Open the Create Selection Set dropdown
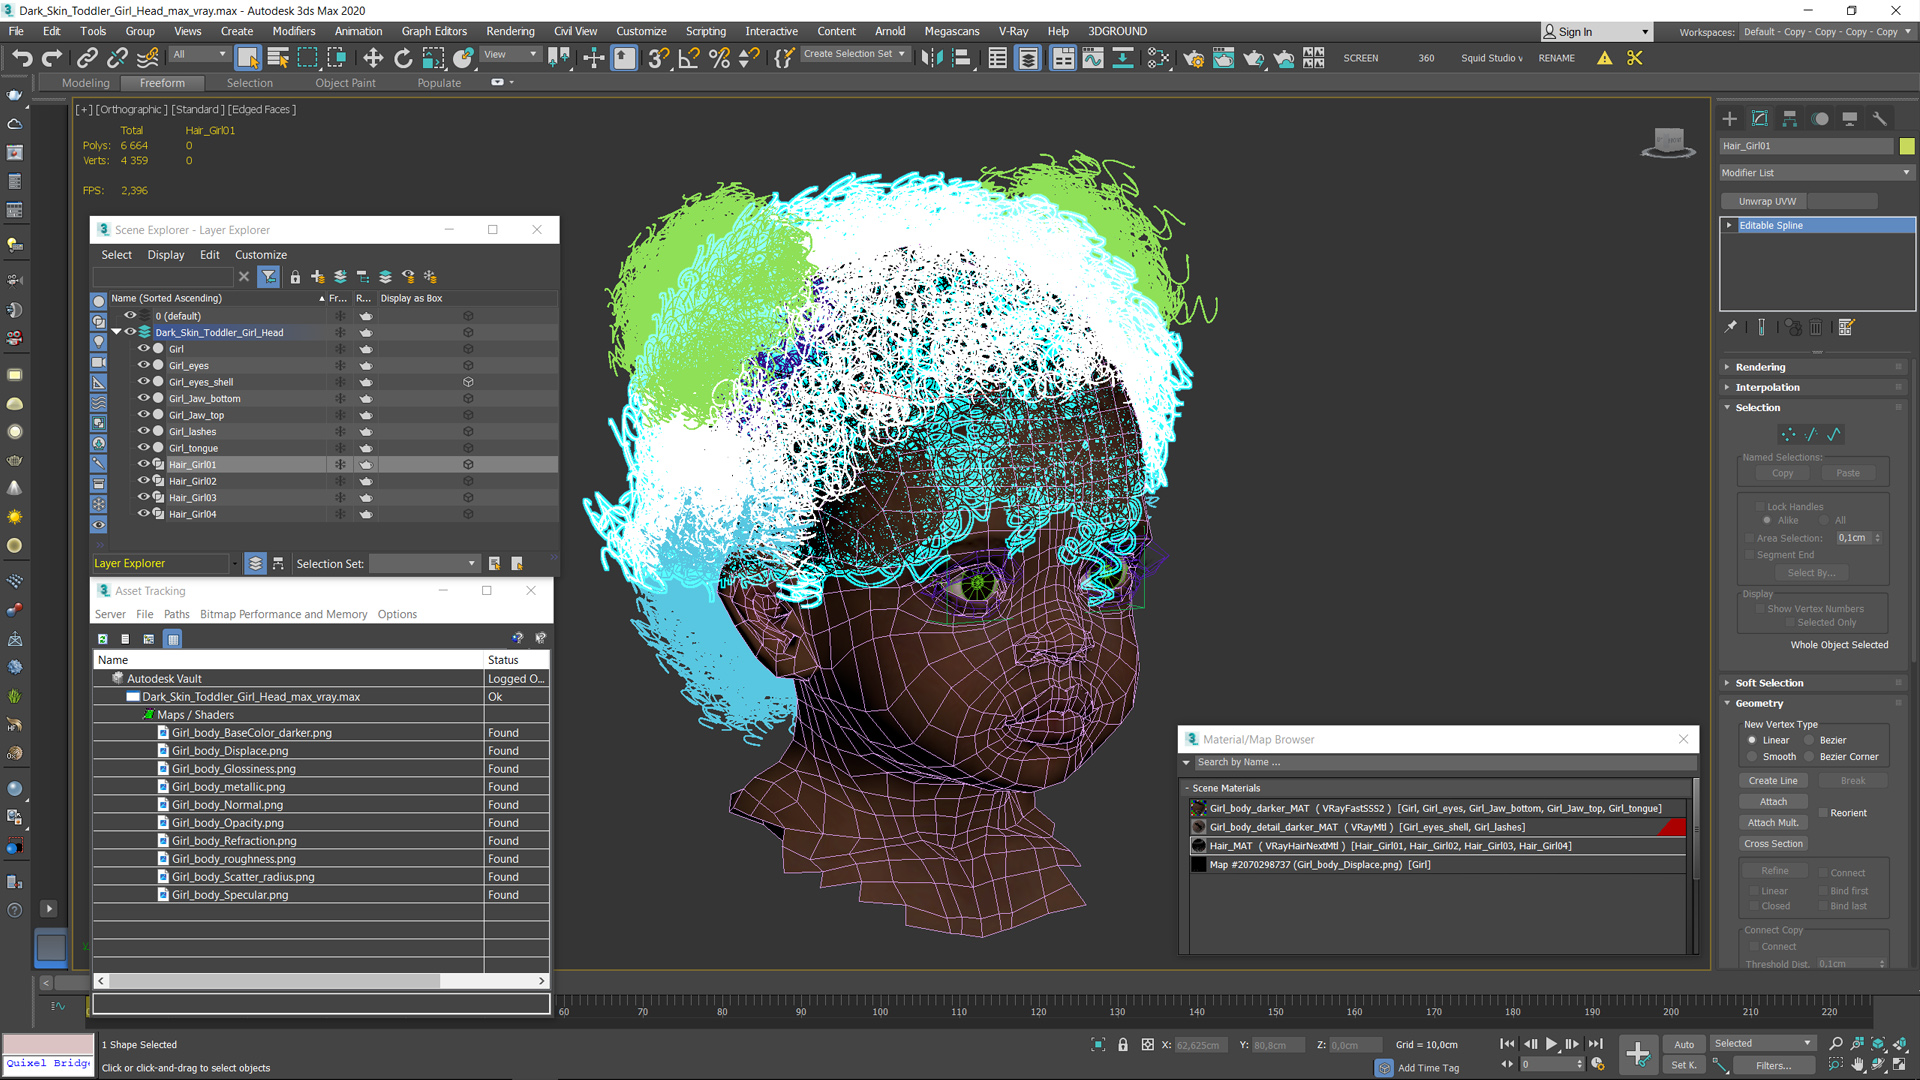 855,55
